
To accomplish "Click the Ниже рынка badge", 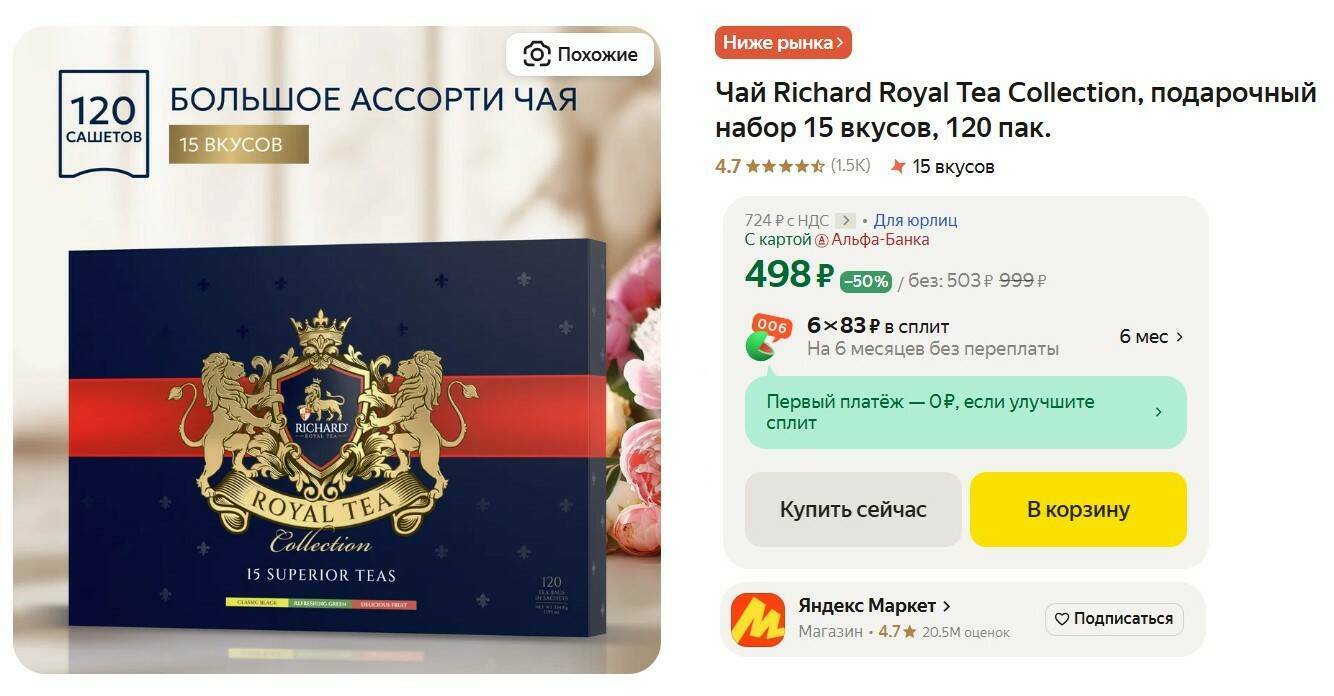I will click(783, 43).
